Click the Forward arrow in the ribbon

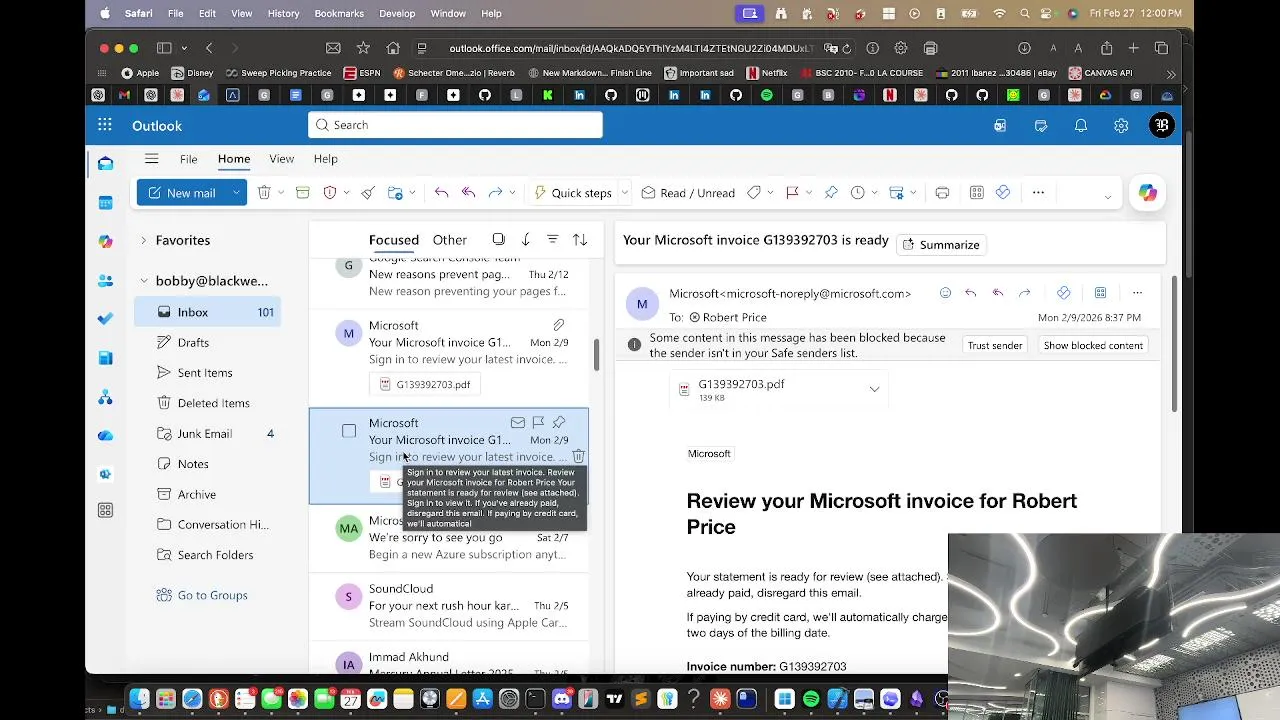(x=495, y=193)
